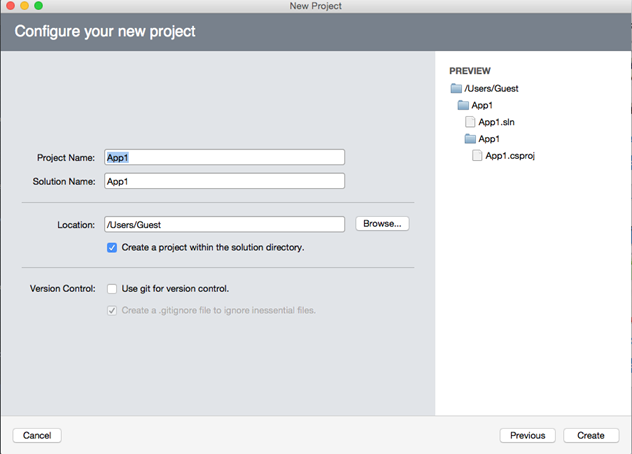Minimize the dialog using the yellow button
The image size is (632, 454).
pos(25,7)
